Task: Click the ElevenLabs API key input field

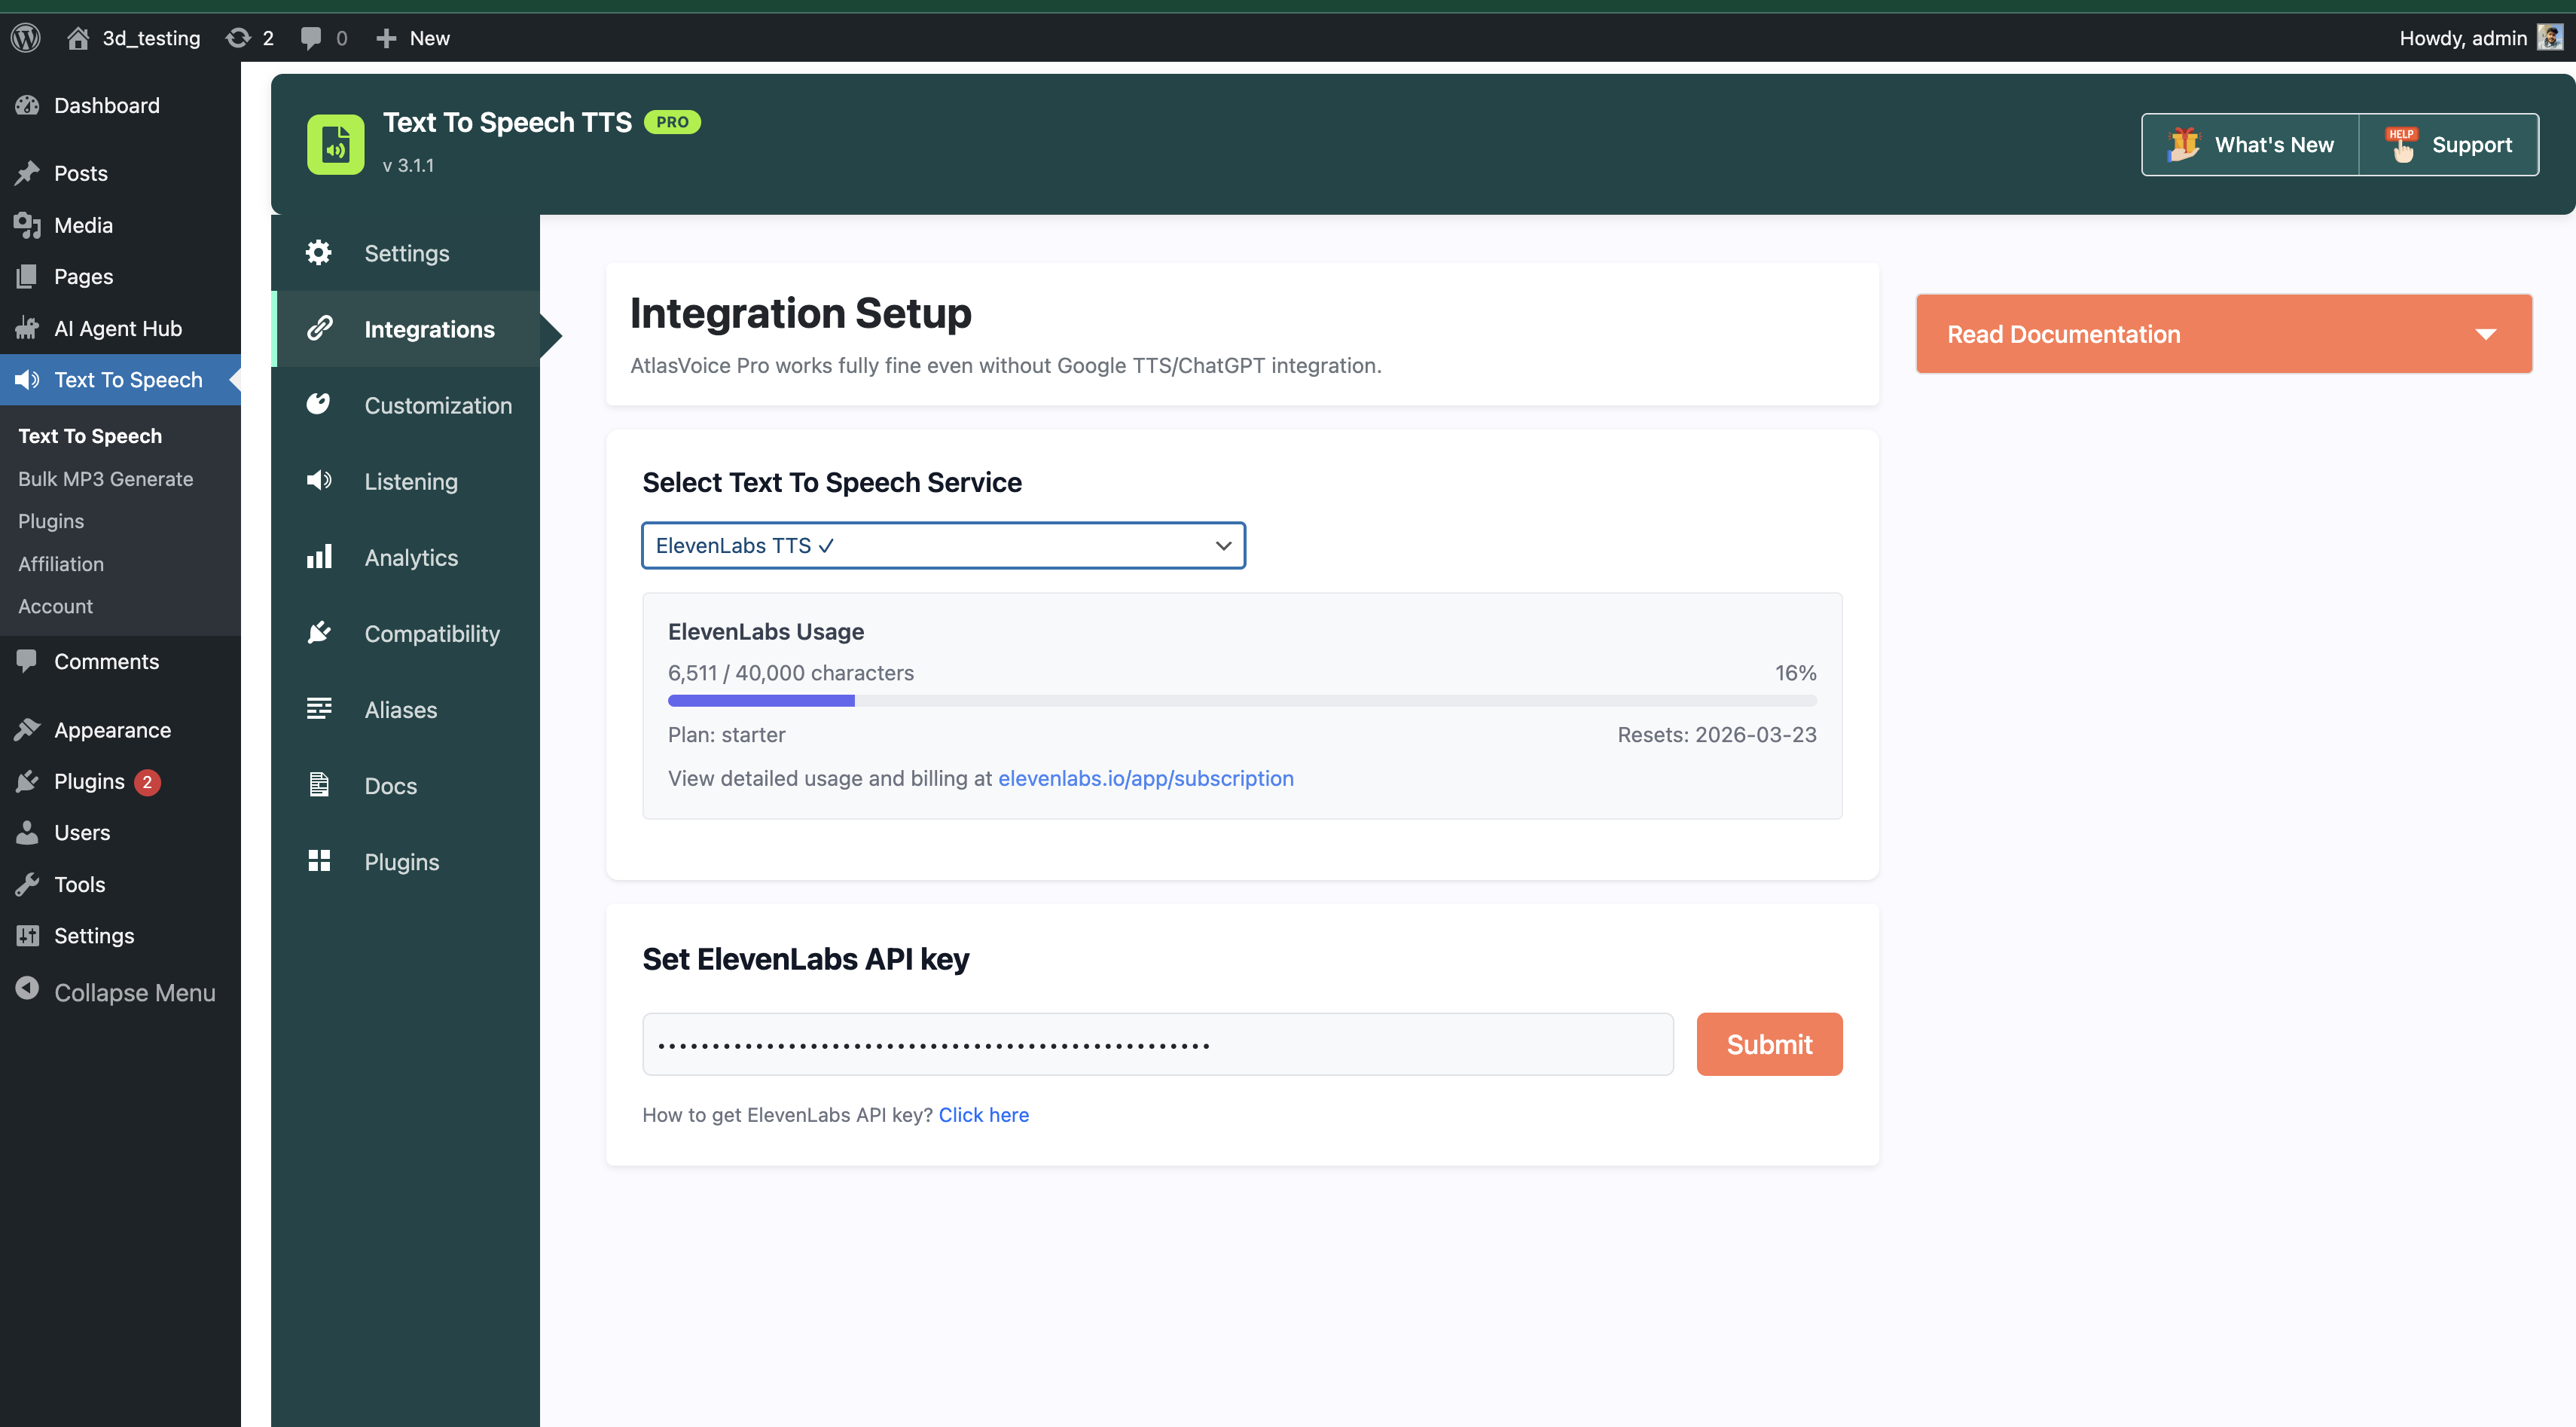Action: 1157,1043
